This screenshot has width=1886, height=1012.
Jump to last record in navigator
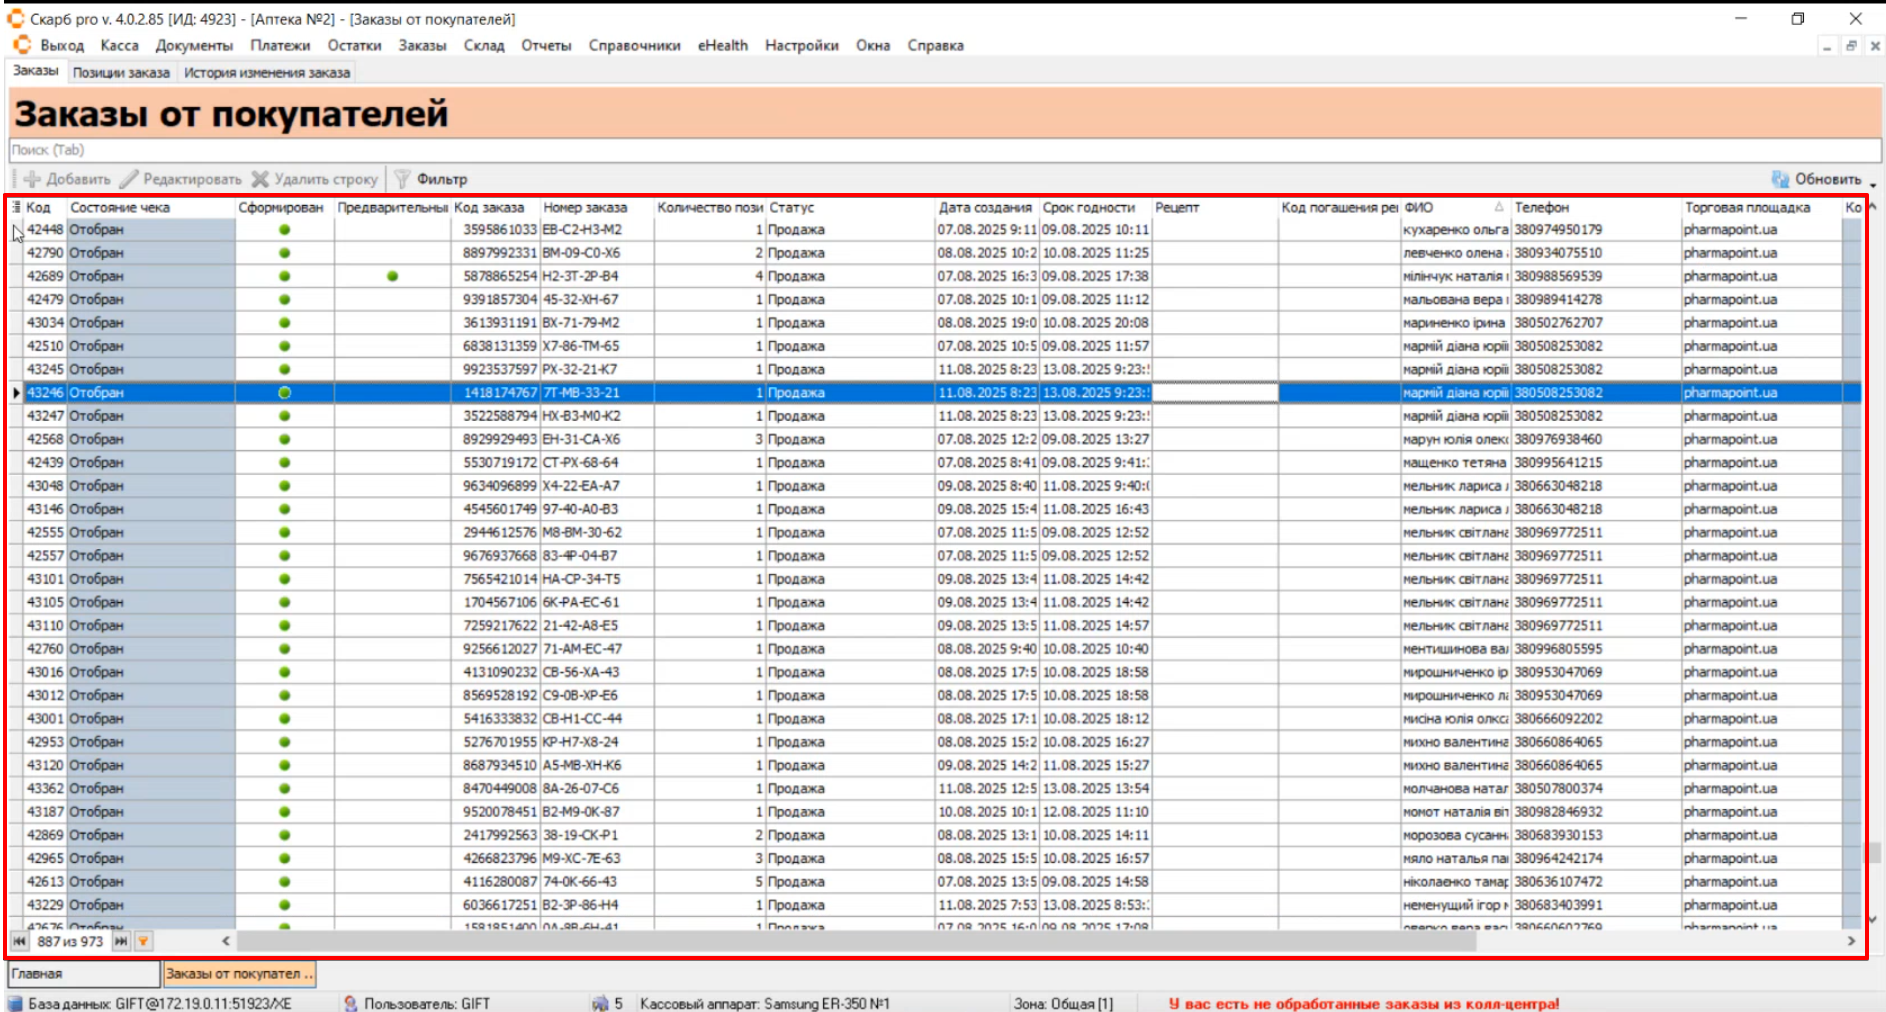click(121, 941)
